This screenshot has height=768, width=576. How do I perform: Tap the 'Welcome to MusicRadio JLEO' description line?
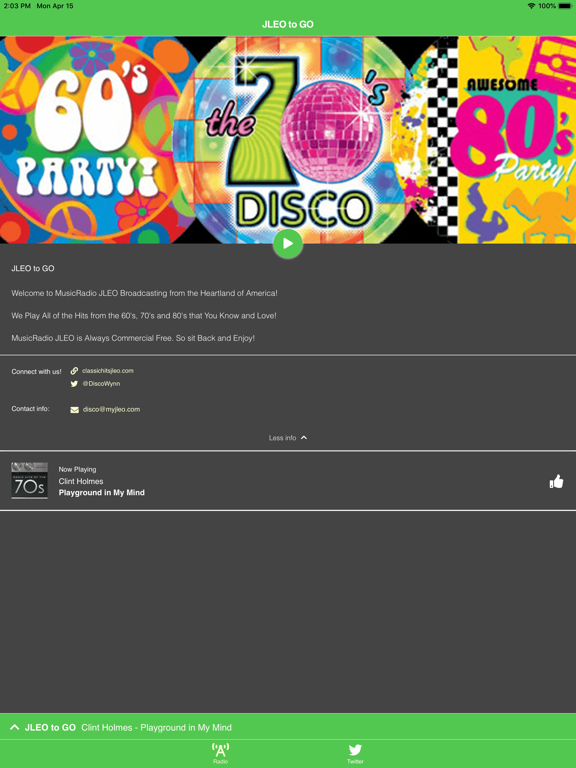(x=144, y=293)
